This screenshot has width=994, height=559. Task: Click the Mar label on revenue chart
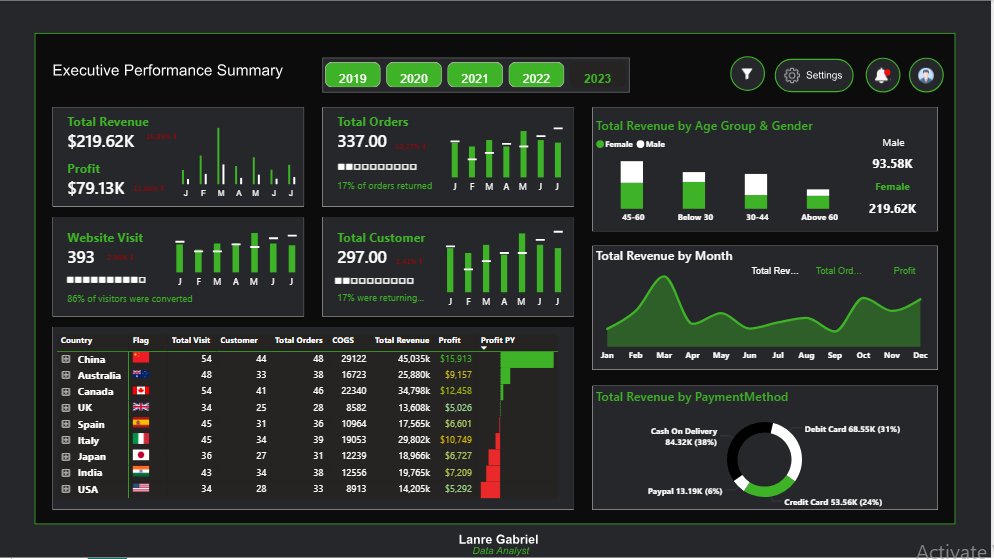coord(664,355)
